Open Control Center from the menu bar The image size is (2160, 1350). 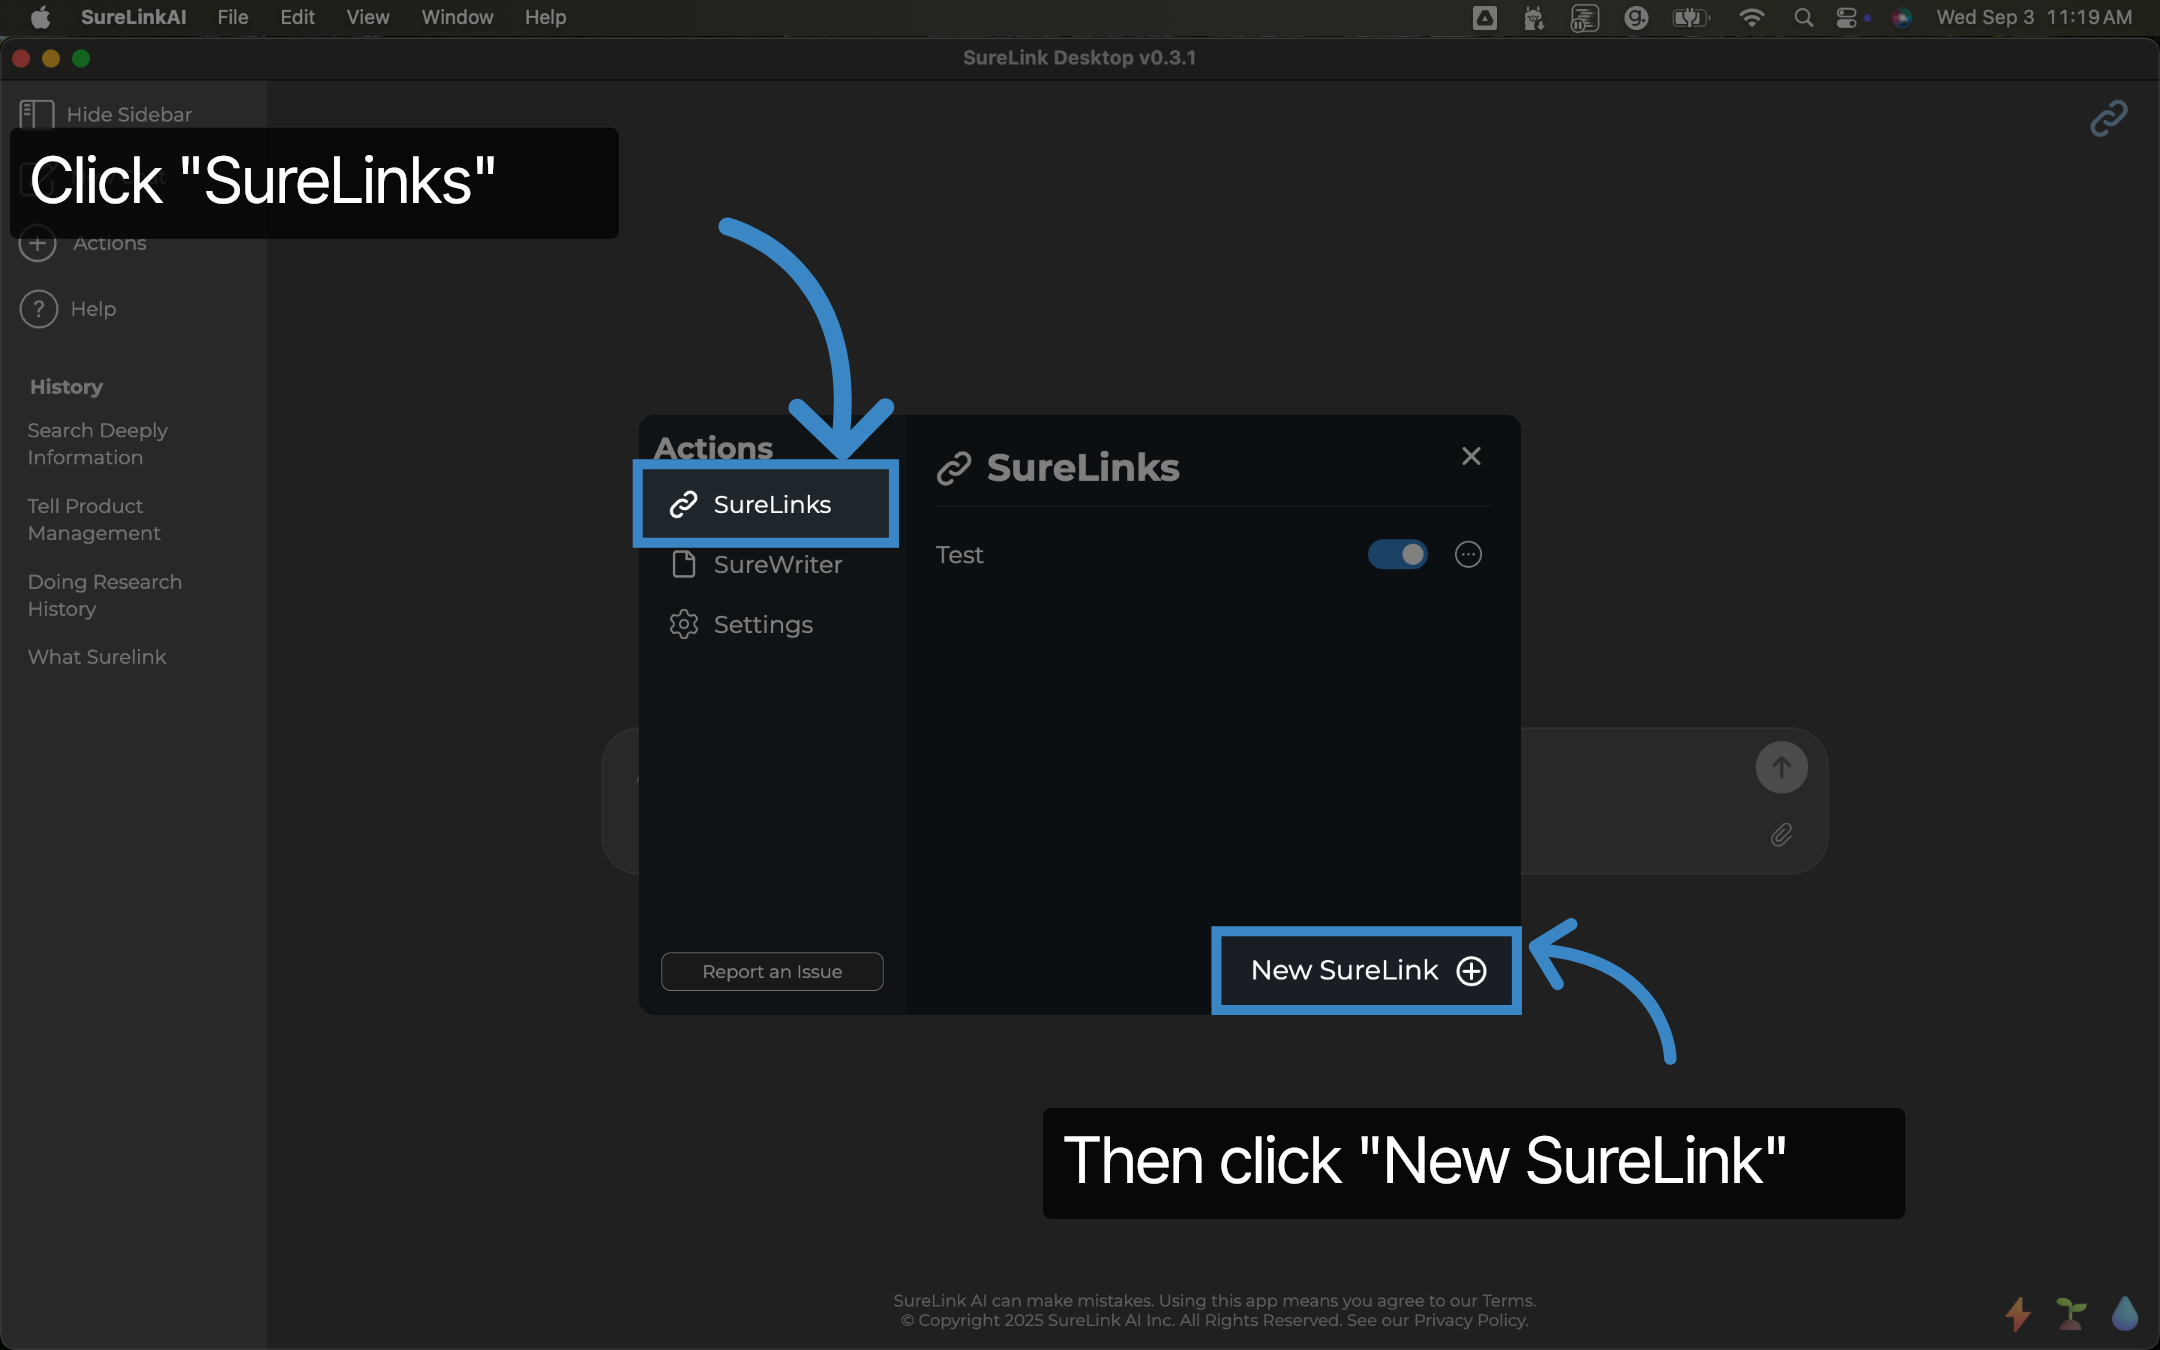[x=1847, y=17]
